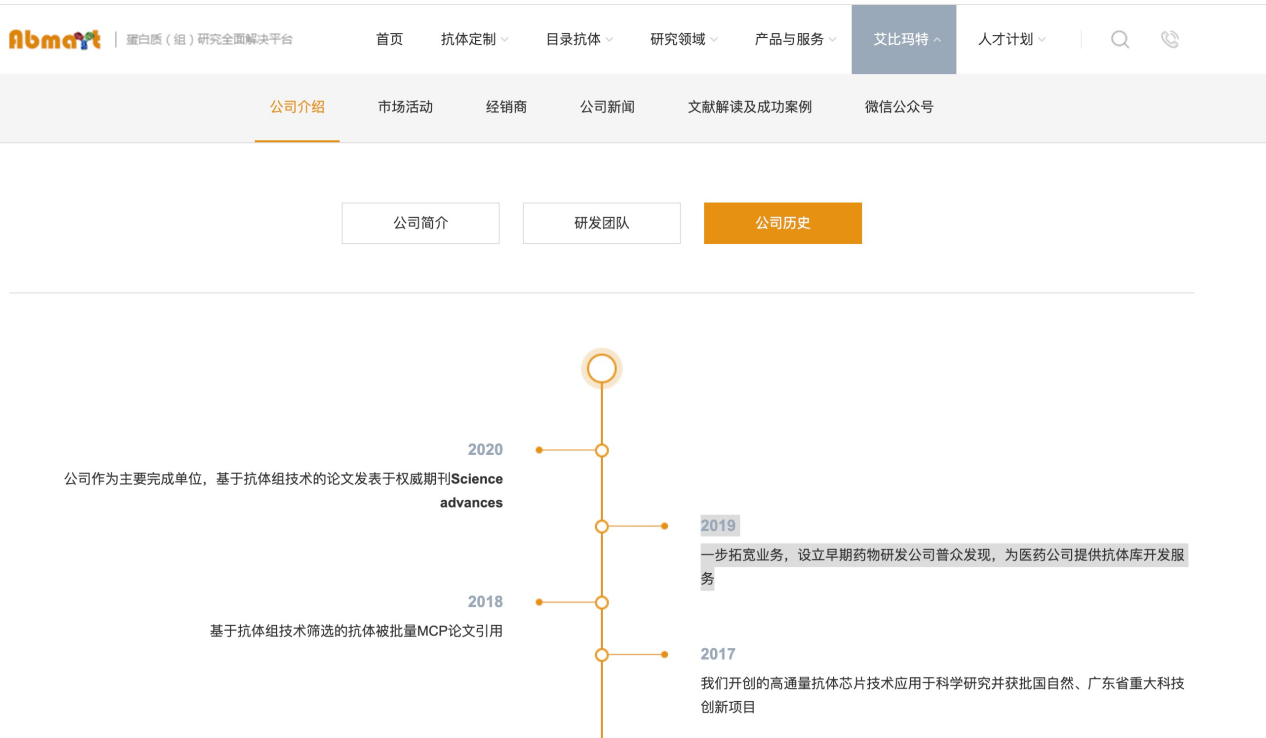1266x738 pixels.
Task: Click the MCP论文引用 description text
Action: (x=356, y=631)
